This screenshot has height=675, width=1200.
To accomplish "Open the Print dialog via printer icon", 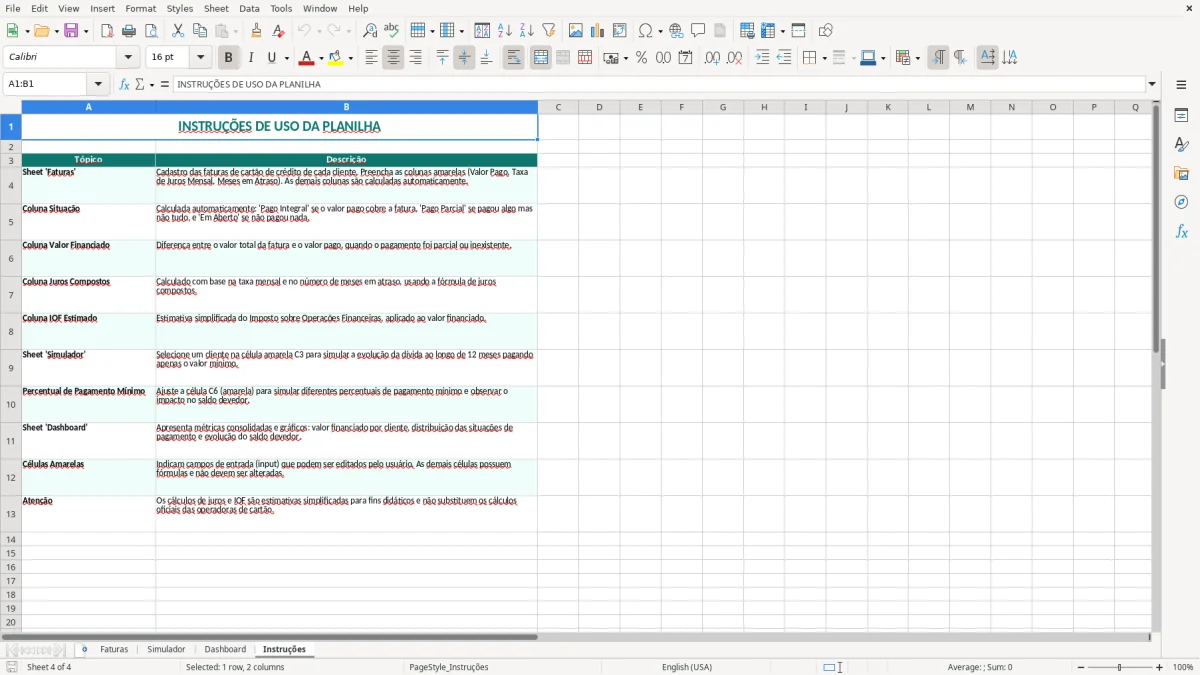I will (129, 31).
